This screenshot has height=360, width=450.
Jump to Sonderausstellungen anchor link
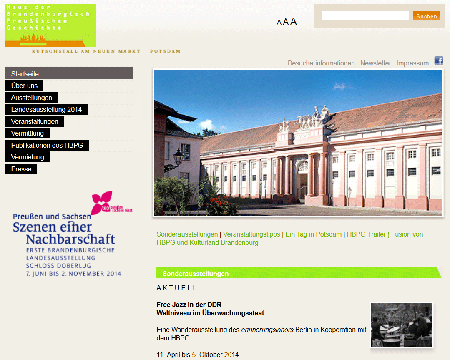pyautogui.click(x=187, y=234)
